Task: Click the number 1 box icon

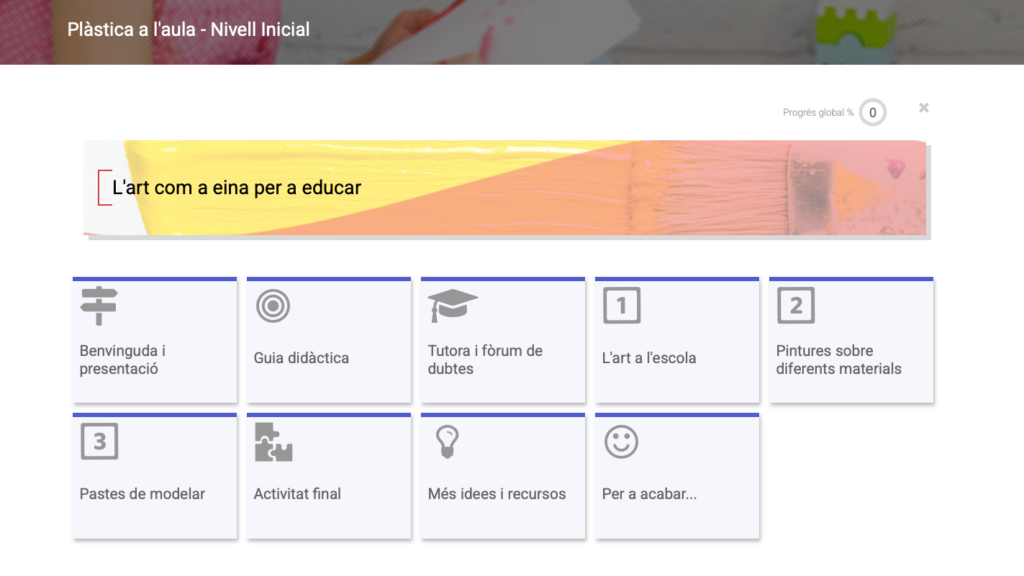Action: point(621,305)
